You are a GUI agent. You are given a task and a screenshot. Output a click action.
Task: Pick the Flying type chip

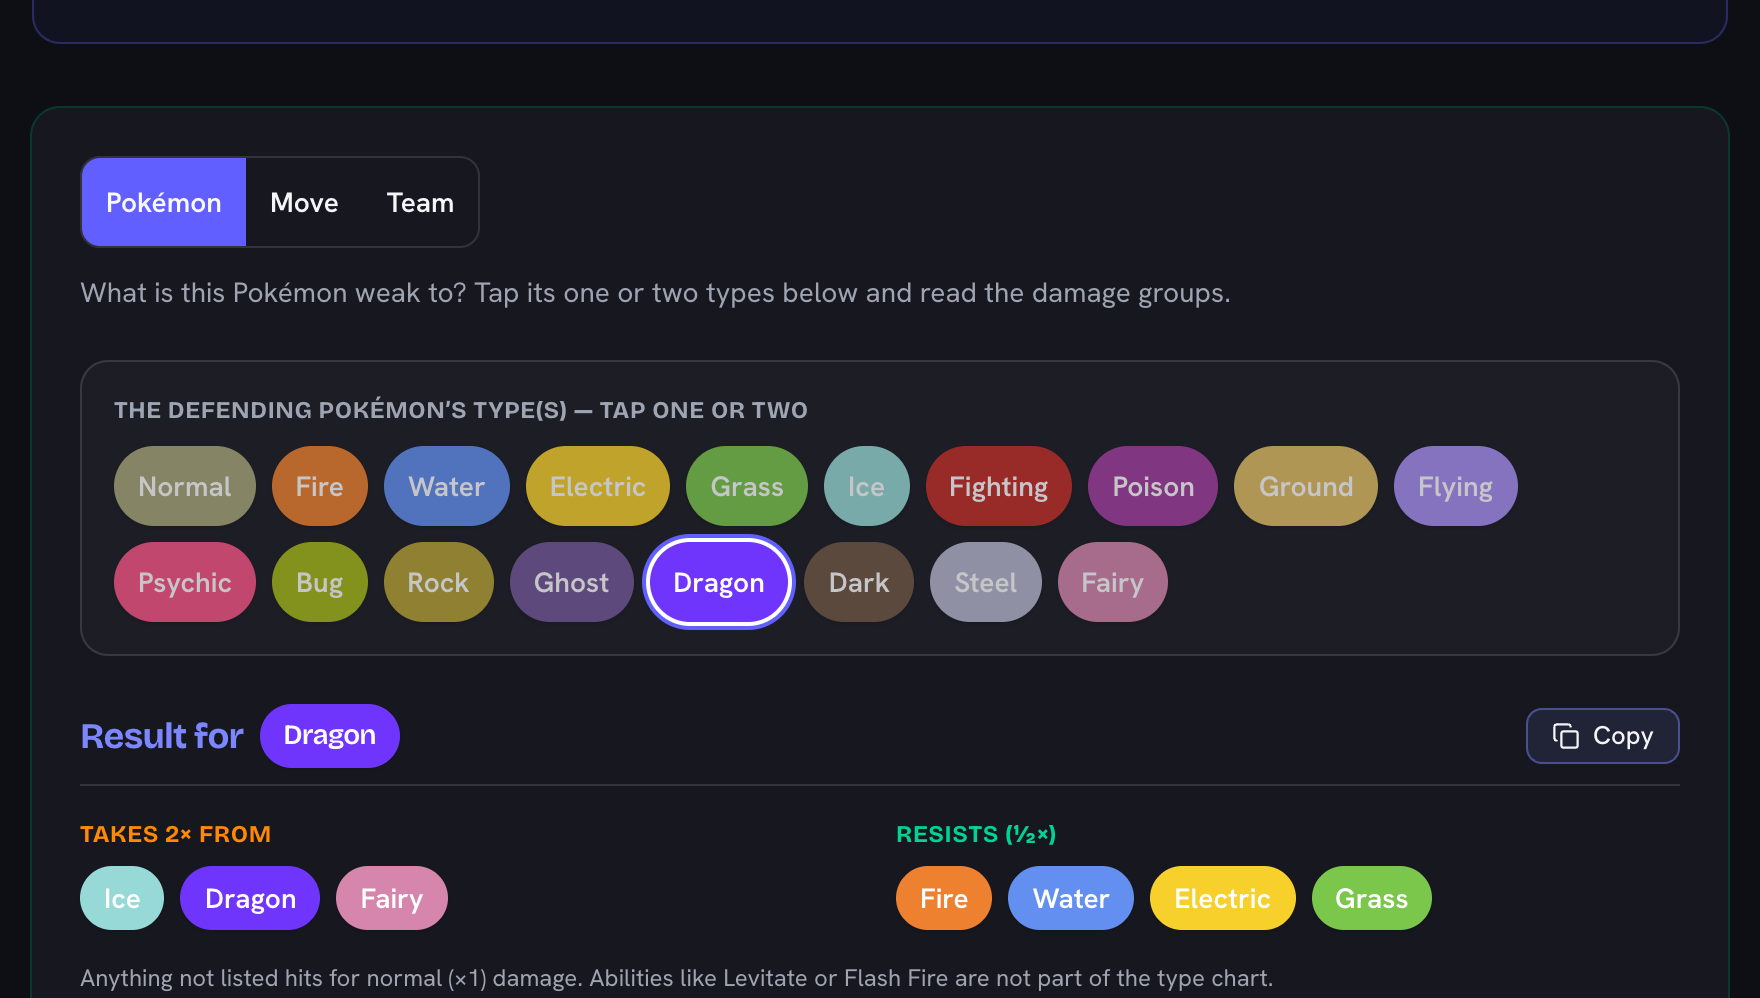[1456, 486]
